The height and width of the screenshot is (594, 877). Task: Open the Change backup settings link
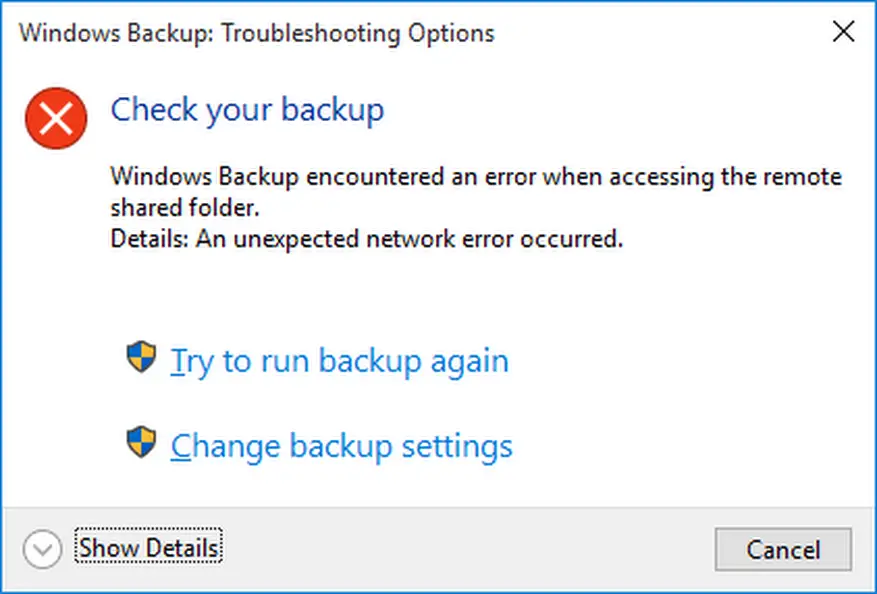pyautogui.click(x=342, y=446)
